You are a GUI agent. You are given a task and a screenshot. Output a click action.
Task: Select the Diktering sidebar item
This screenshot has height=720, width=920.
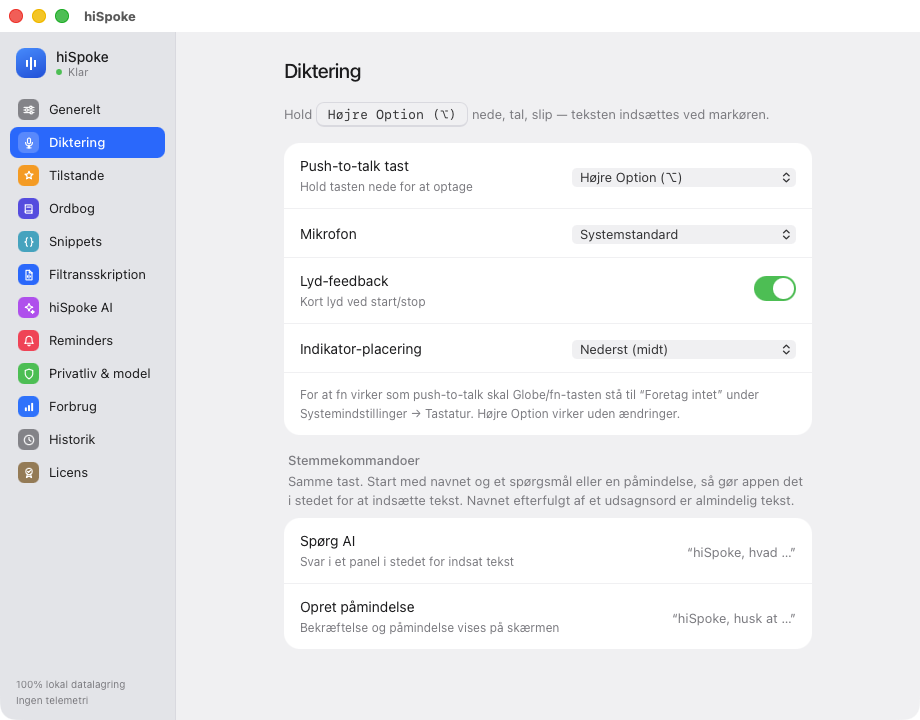[x=87, y=143]
